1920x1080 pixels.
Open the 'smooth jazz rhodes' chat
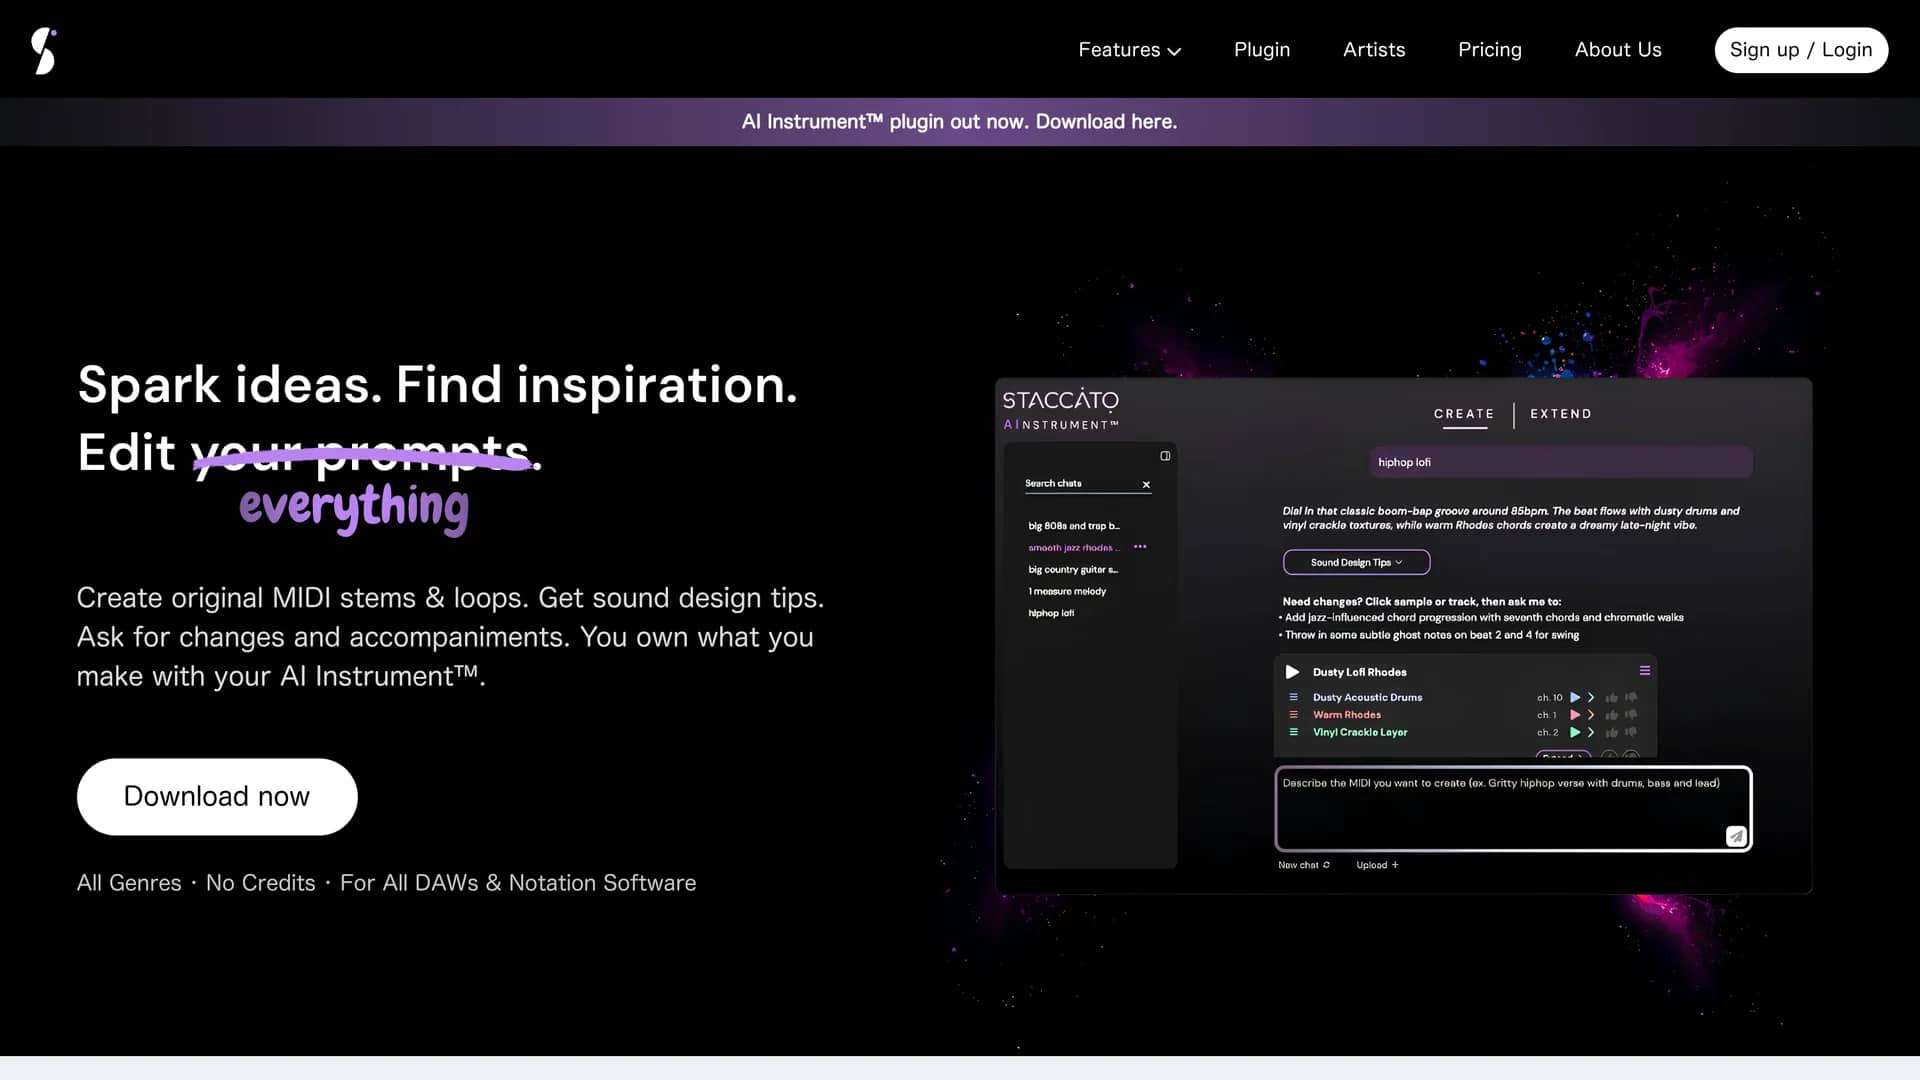[x=1073, y=548]
